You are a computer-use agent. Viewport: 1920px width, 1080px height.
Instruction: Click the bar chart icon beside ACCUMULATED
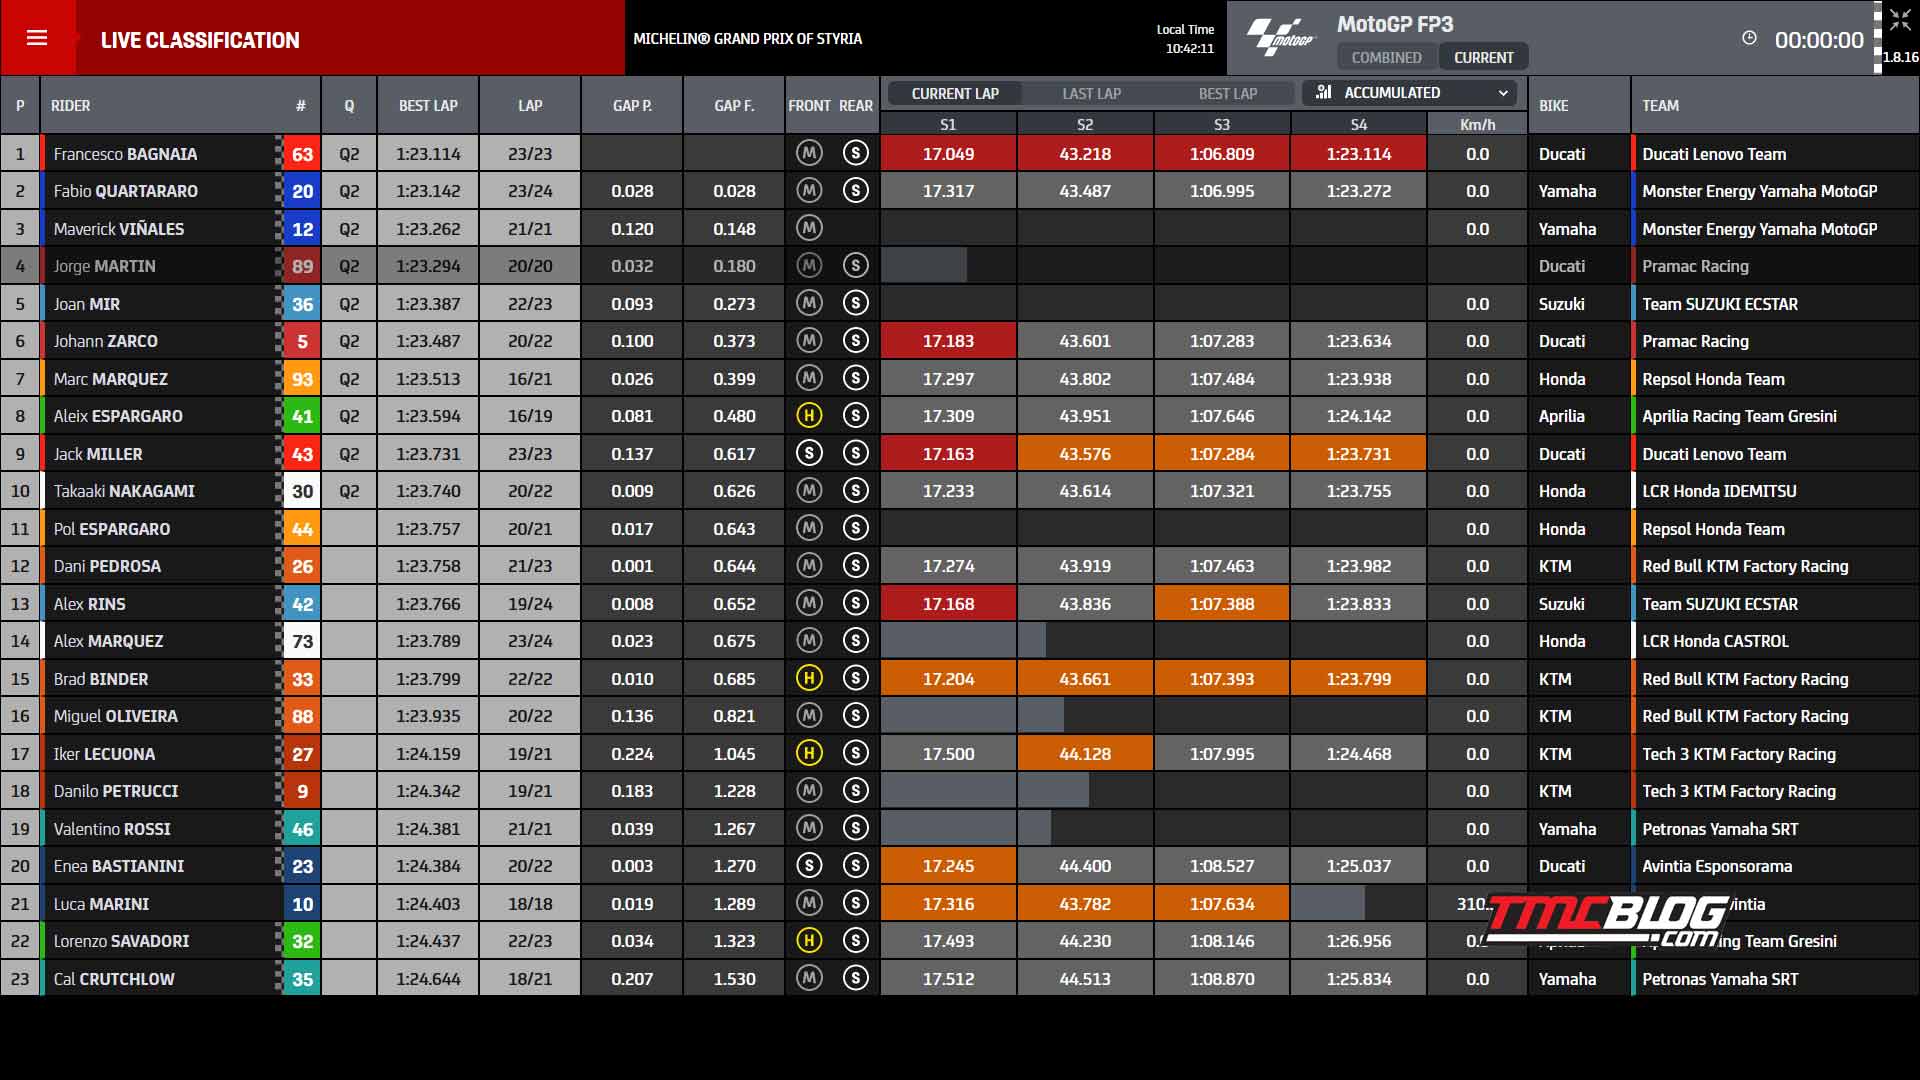click(1323, 92)
